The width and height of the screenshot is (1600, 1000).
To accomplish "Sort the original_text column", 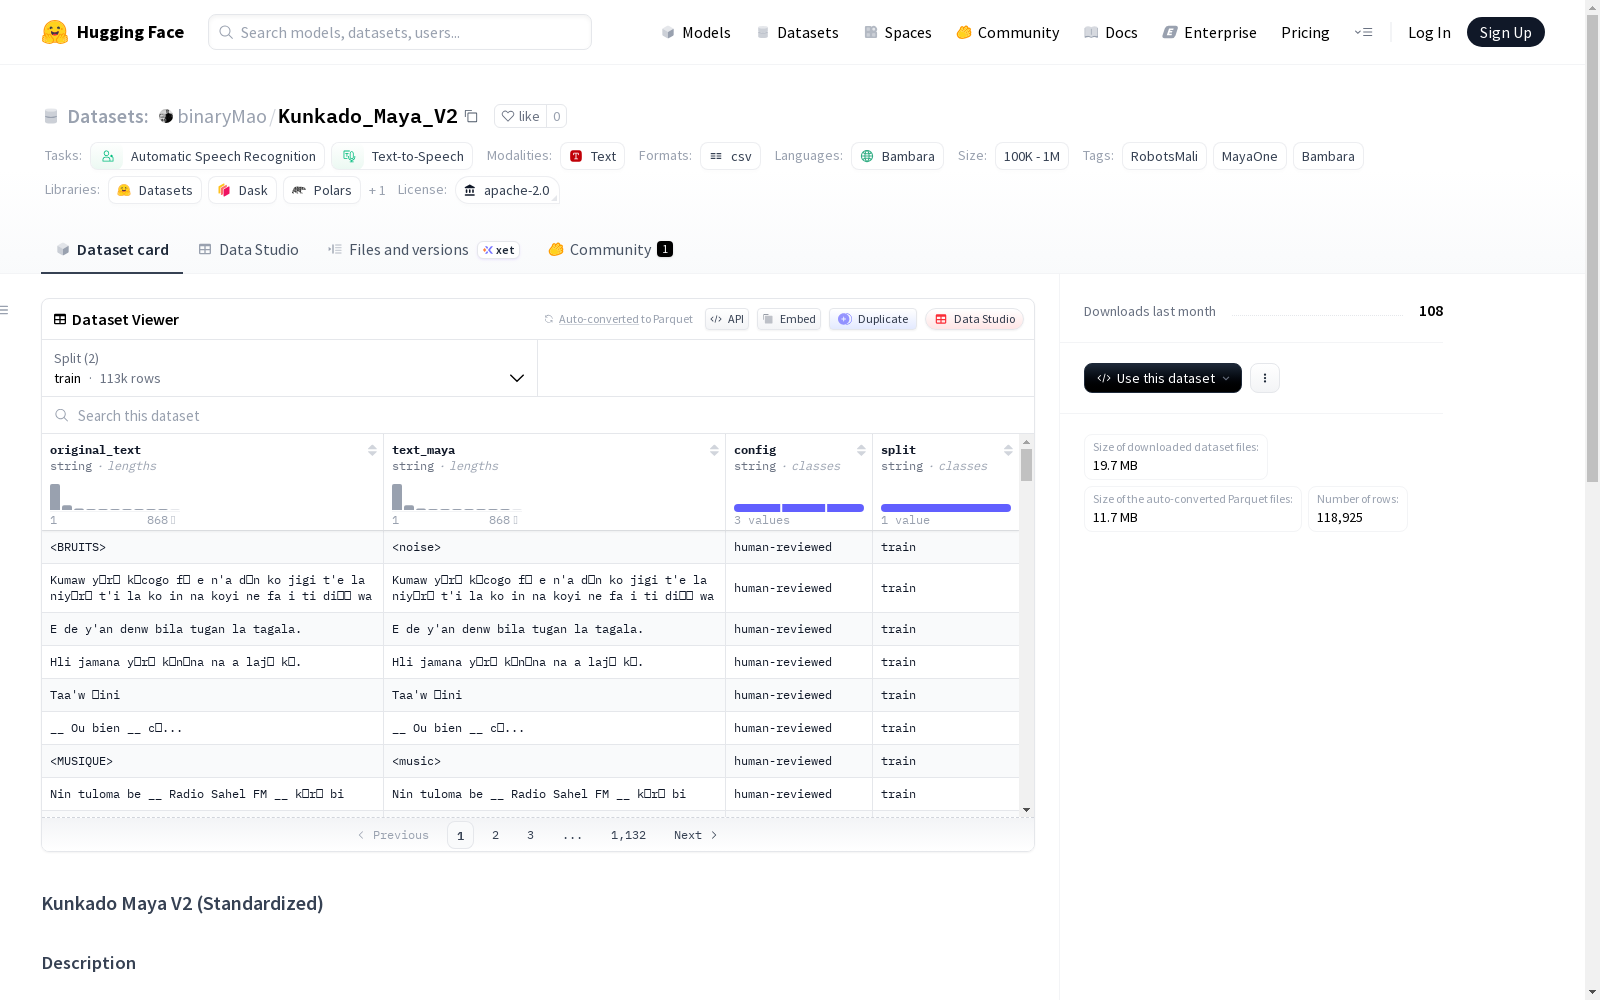I will coord(372,450).
